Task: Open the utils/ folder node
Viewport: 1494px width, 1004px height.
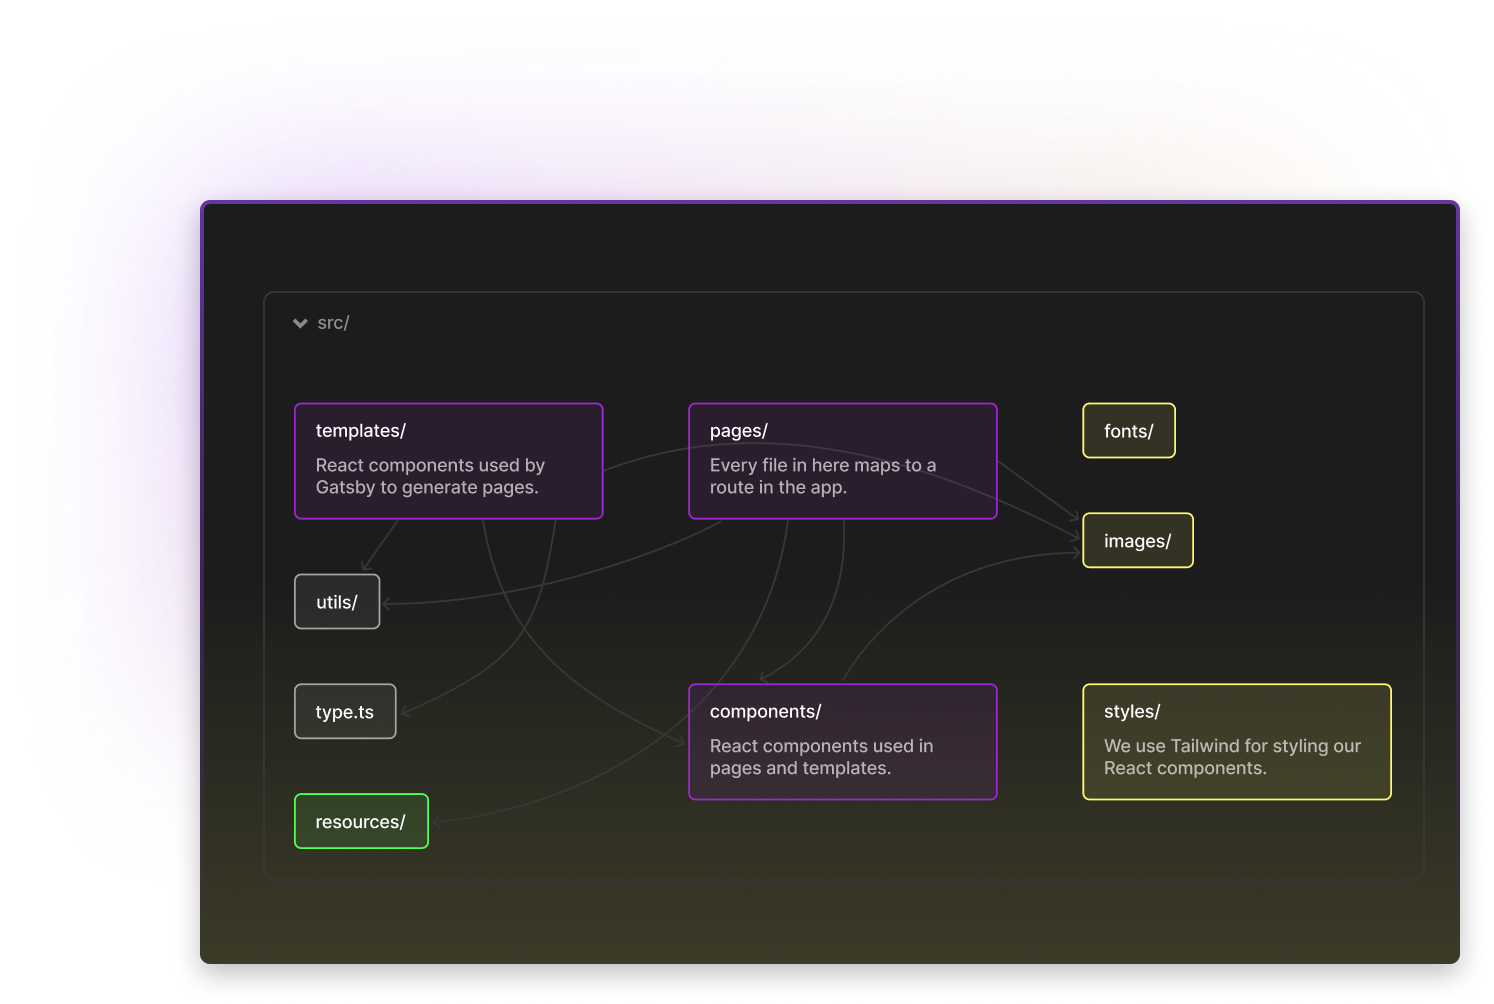Action: (x=336, y=601)
